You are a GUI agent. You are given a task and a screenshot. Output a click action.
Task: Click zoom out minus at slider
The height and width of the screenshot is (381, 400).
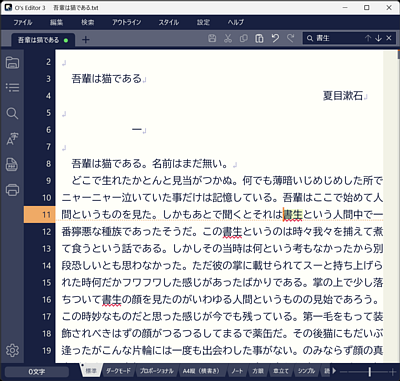(342, 371)
